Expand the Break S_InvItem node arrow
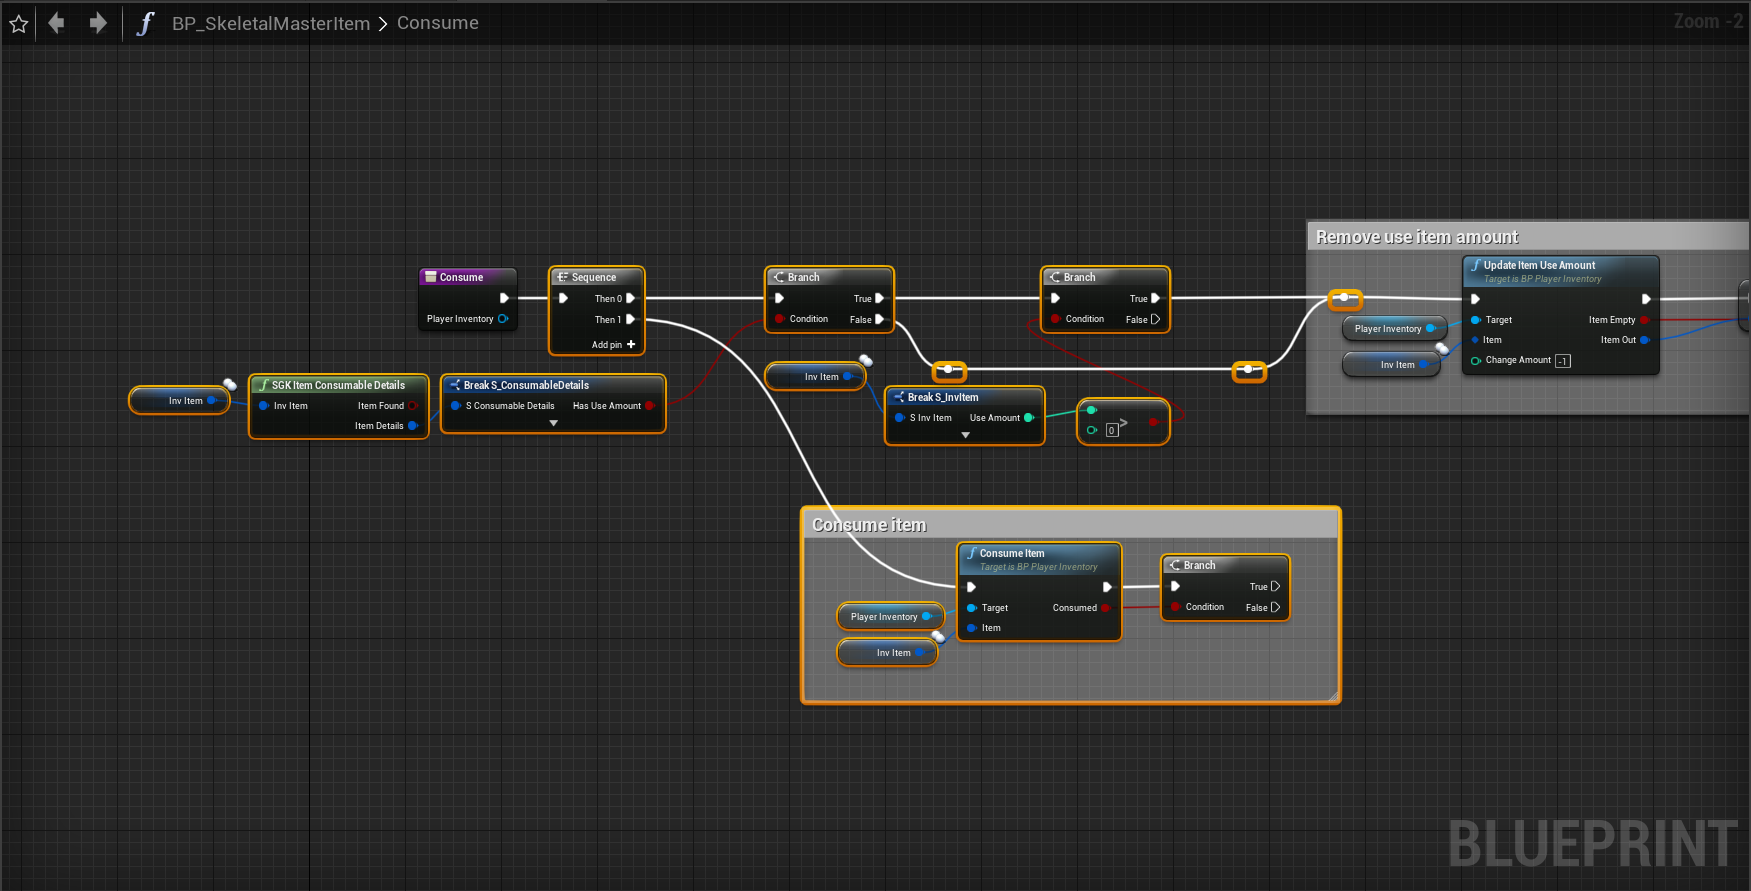The image size is (1751, 891). click(x=965, y=436)
